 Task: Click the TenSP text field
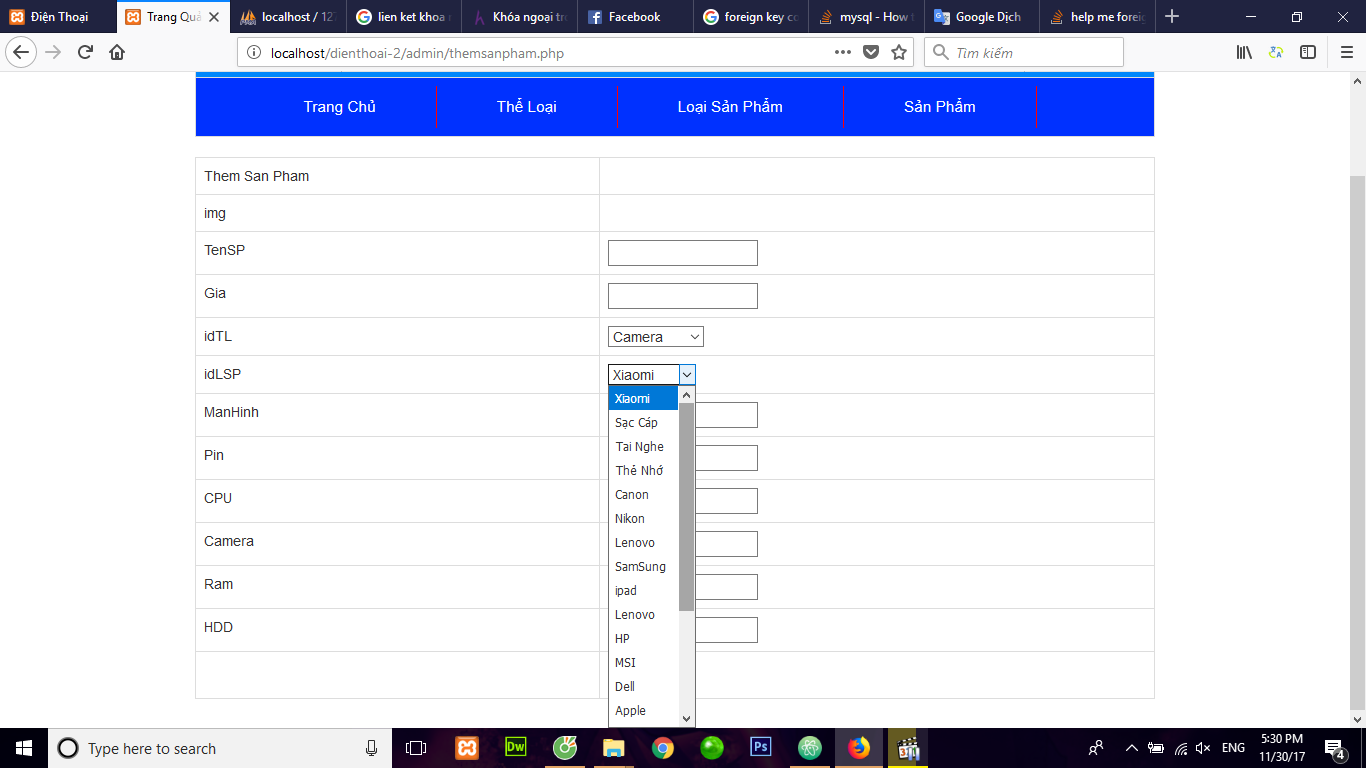[x=683, y=253]
